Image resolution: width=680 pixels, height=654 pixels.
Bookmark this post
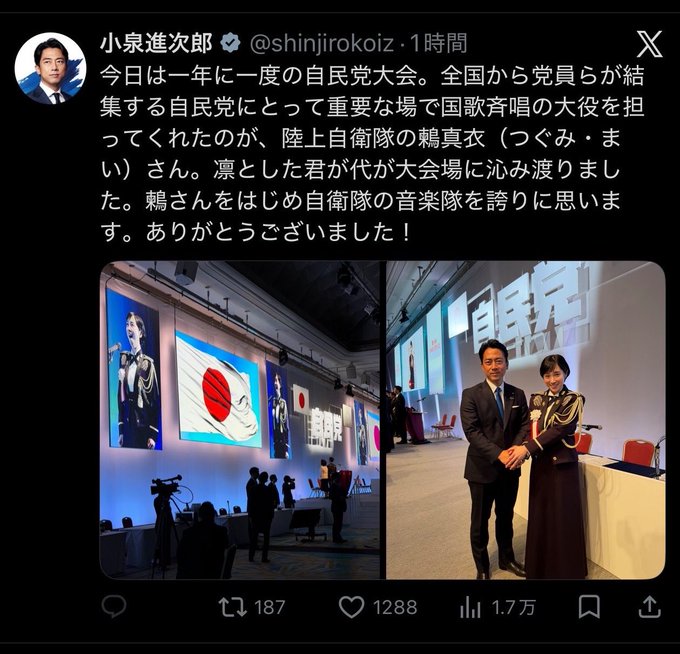589,607
